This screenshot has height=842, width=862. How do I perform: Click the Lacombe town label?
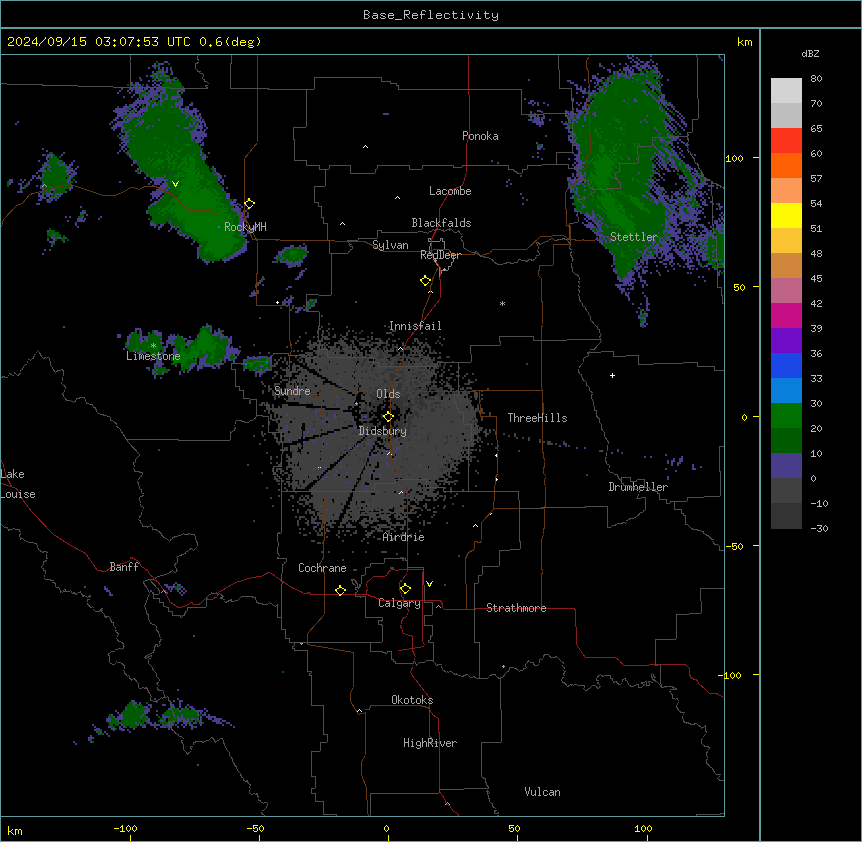450,191
